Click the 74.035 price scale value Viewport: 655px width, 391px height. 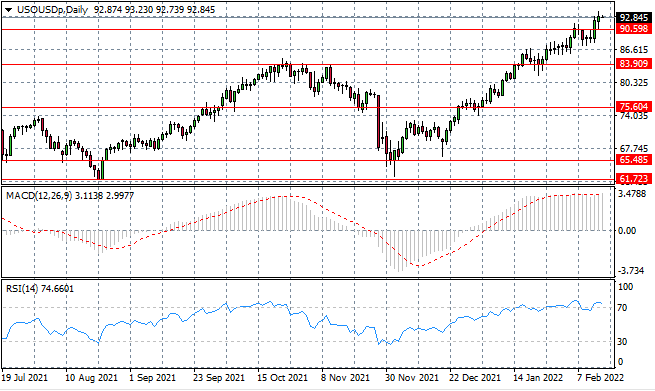pos(634,116)
